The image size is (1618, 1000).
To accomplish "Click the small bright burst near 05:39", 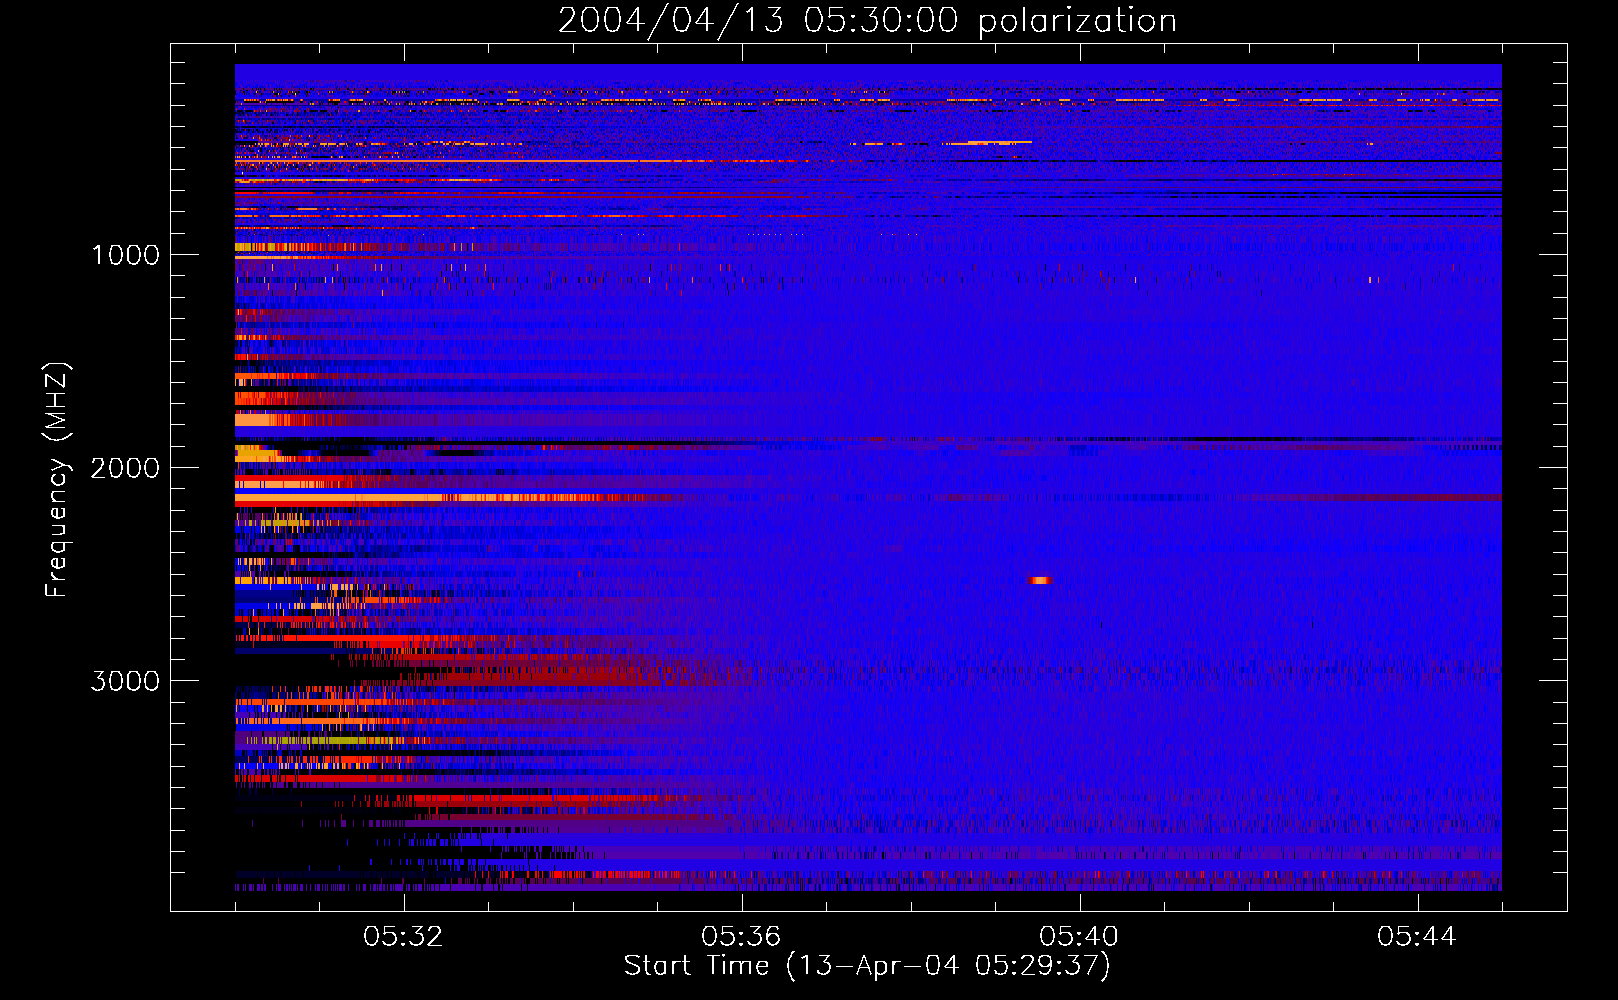I will [1040, 580].
